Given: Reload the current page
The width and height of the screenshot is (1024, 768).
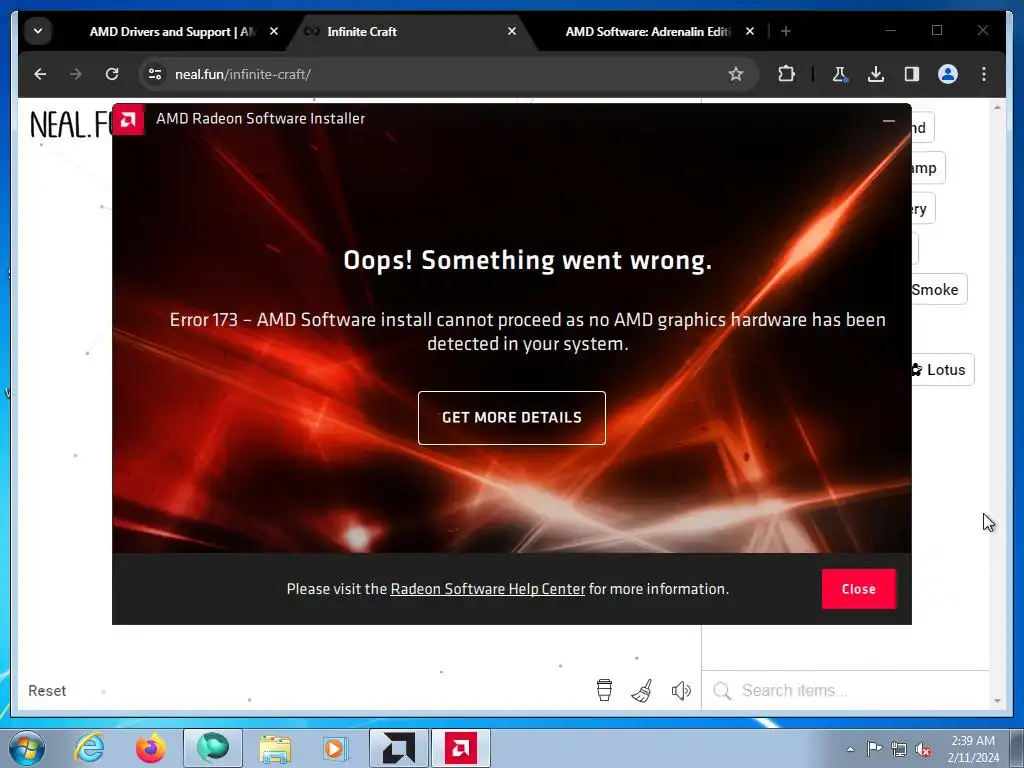Looking at the screenshot, I should tap(112, 74).
